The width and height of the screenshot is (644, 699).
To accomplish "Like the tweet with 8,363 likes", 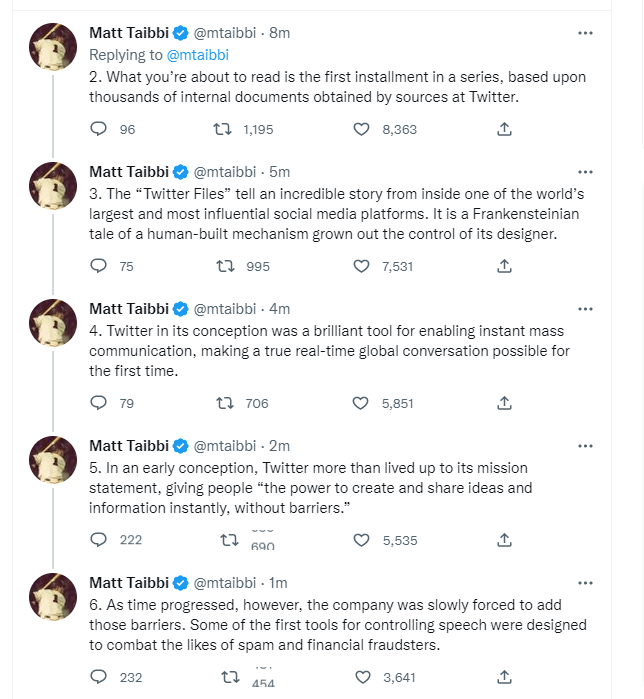I will click(361, 129).
